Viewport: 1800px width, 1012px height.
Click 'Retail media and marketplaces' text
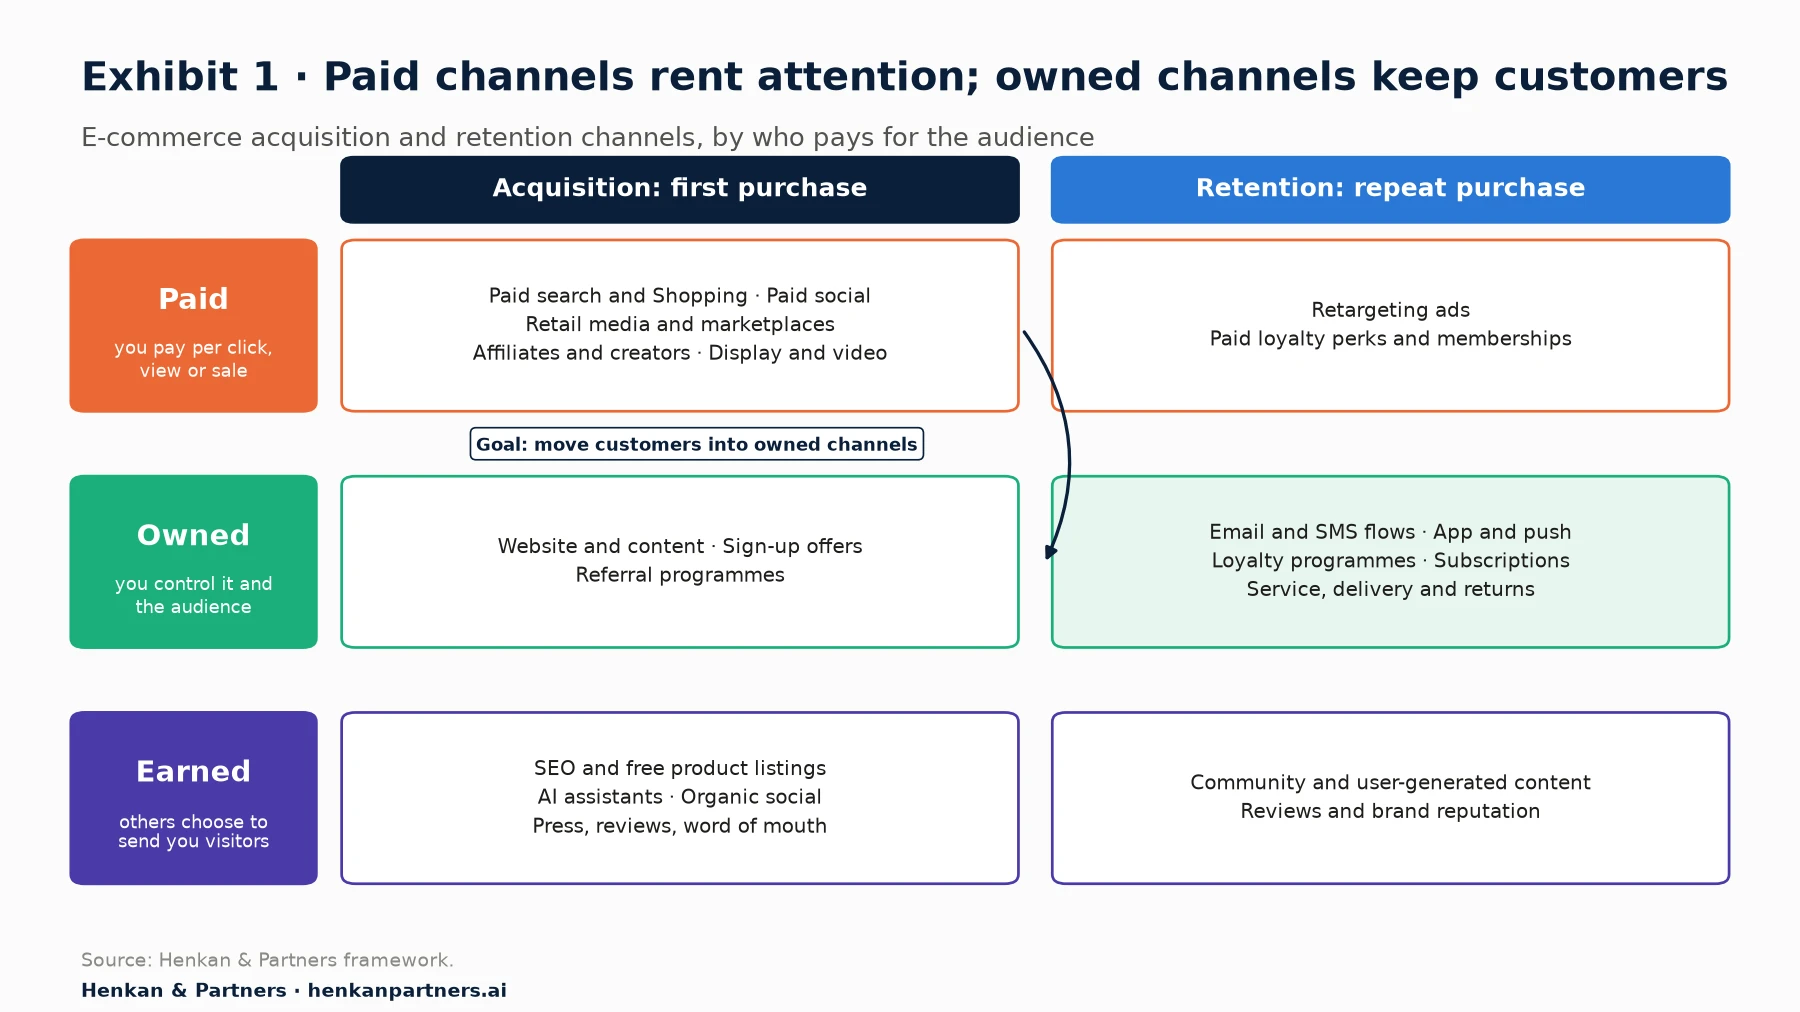(x=680, y=324)
